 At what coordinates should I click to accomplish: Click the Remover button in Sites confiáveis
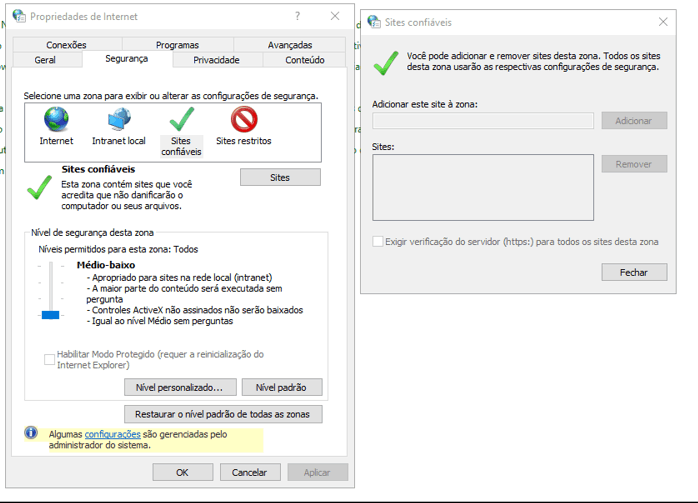pyautogui.click(x=634, y=164)
